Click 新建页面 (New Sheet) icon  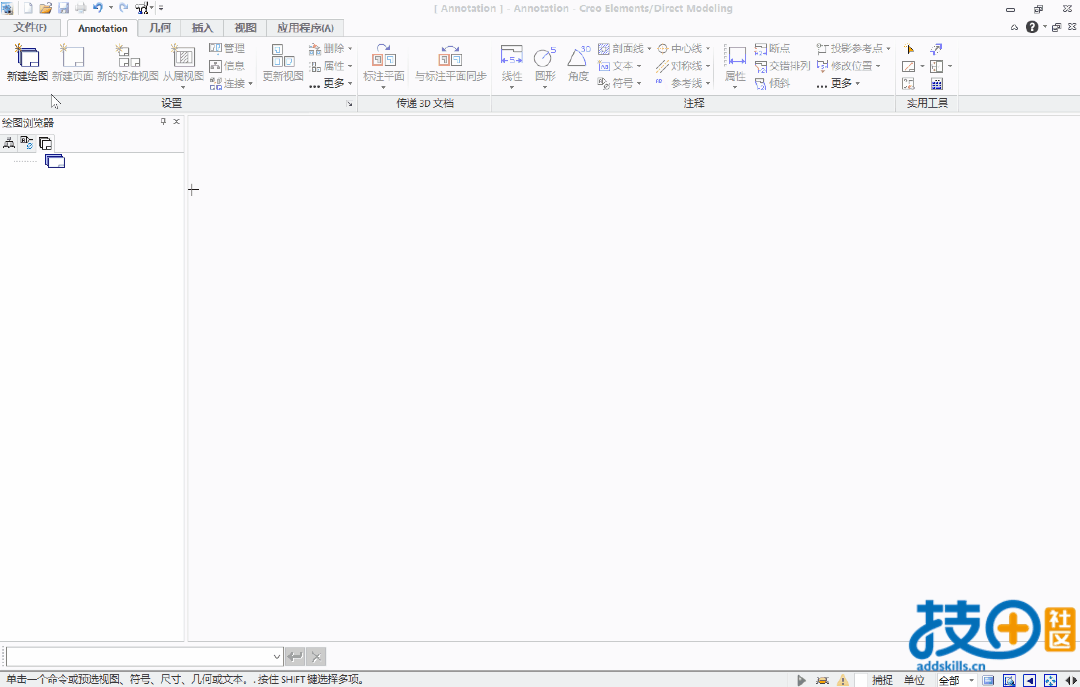coord(72,56)
